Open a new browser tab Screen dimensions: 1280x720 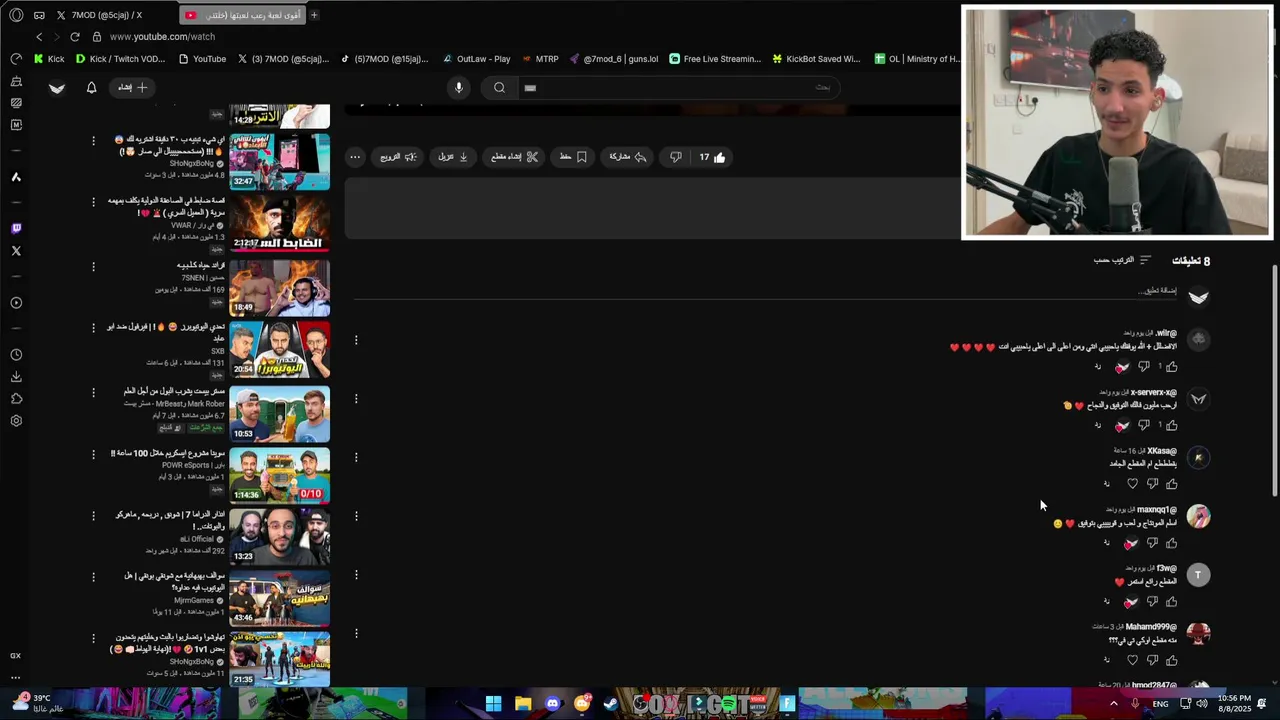pos(314,15)
